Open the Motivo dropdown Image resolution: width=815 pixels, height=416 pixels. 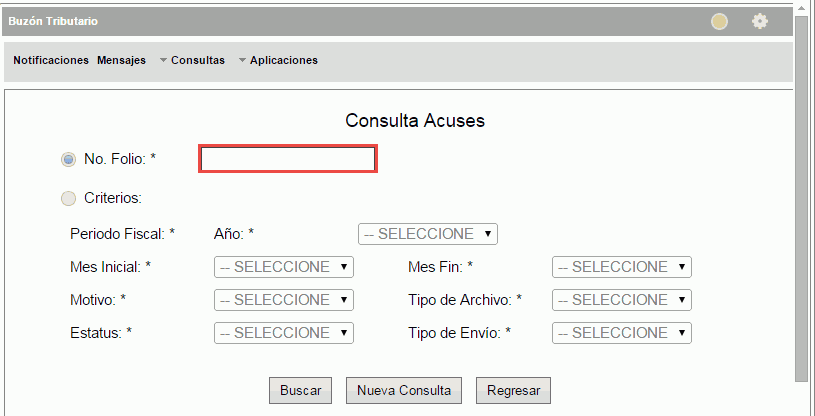[x=284, y=300]
